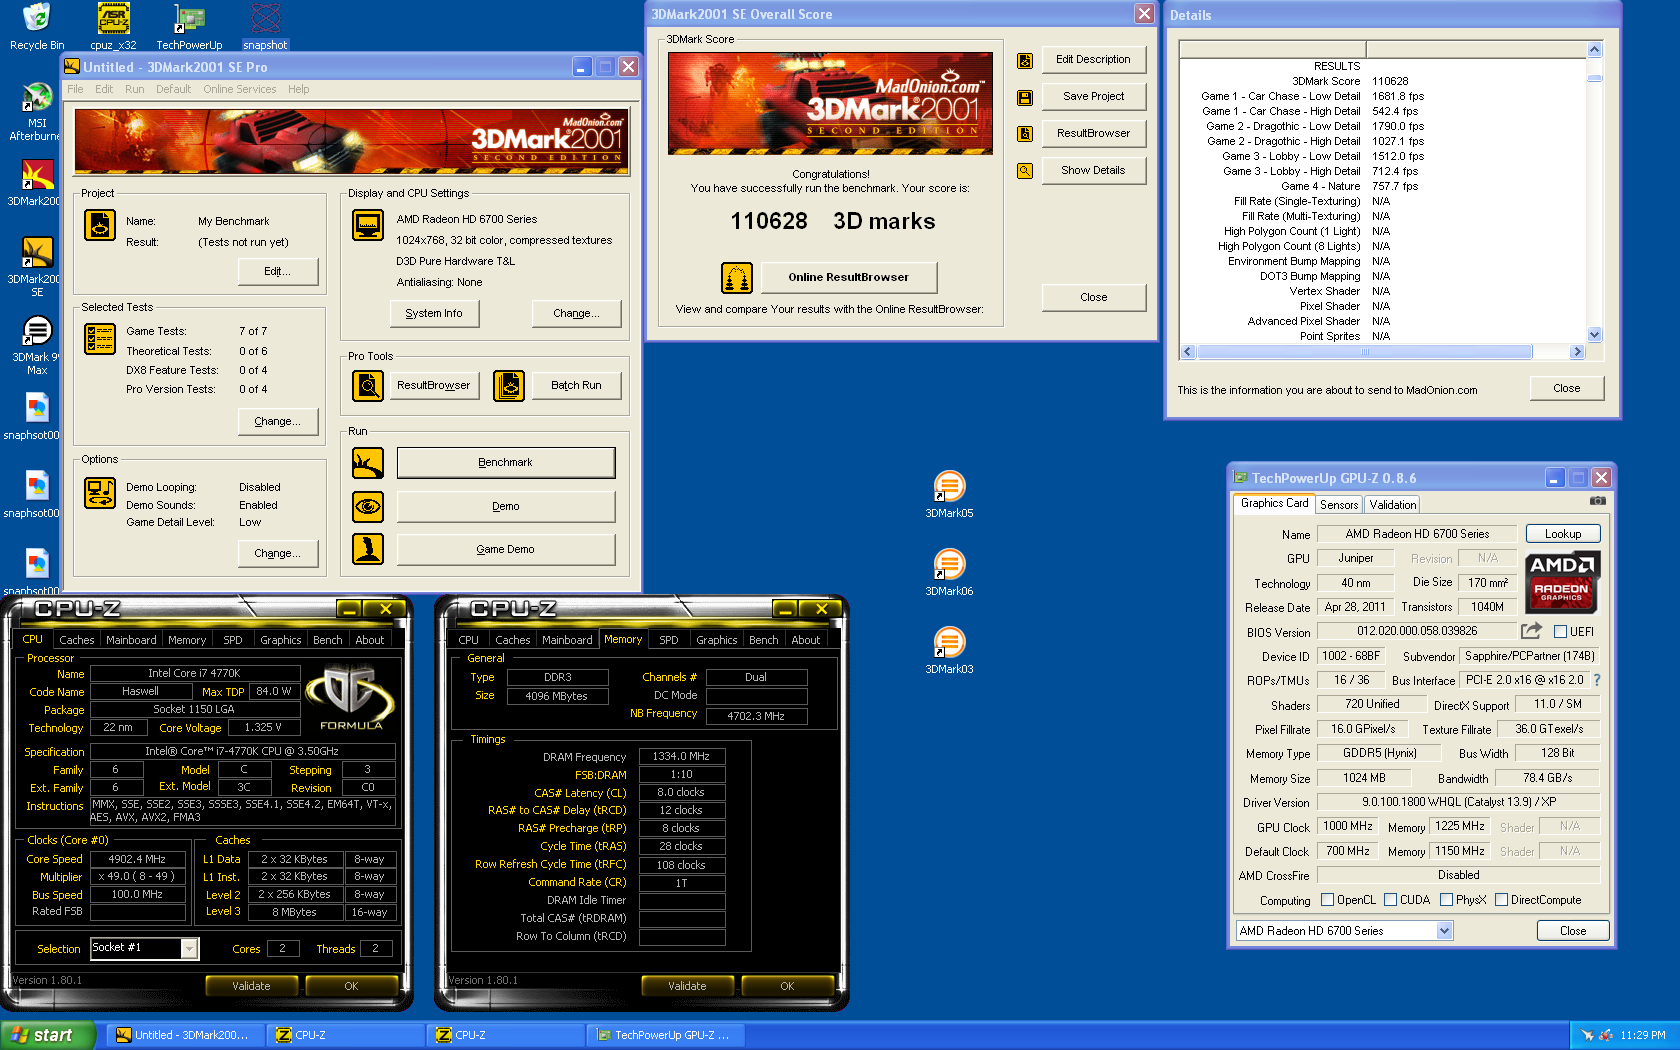
Task: Switch to SPD tab in right CPU-Z window
Action: (669, 640)
